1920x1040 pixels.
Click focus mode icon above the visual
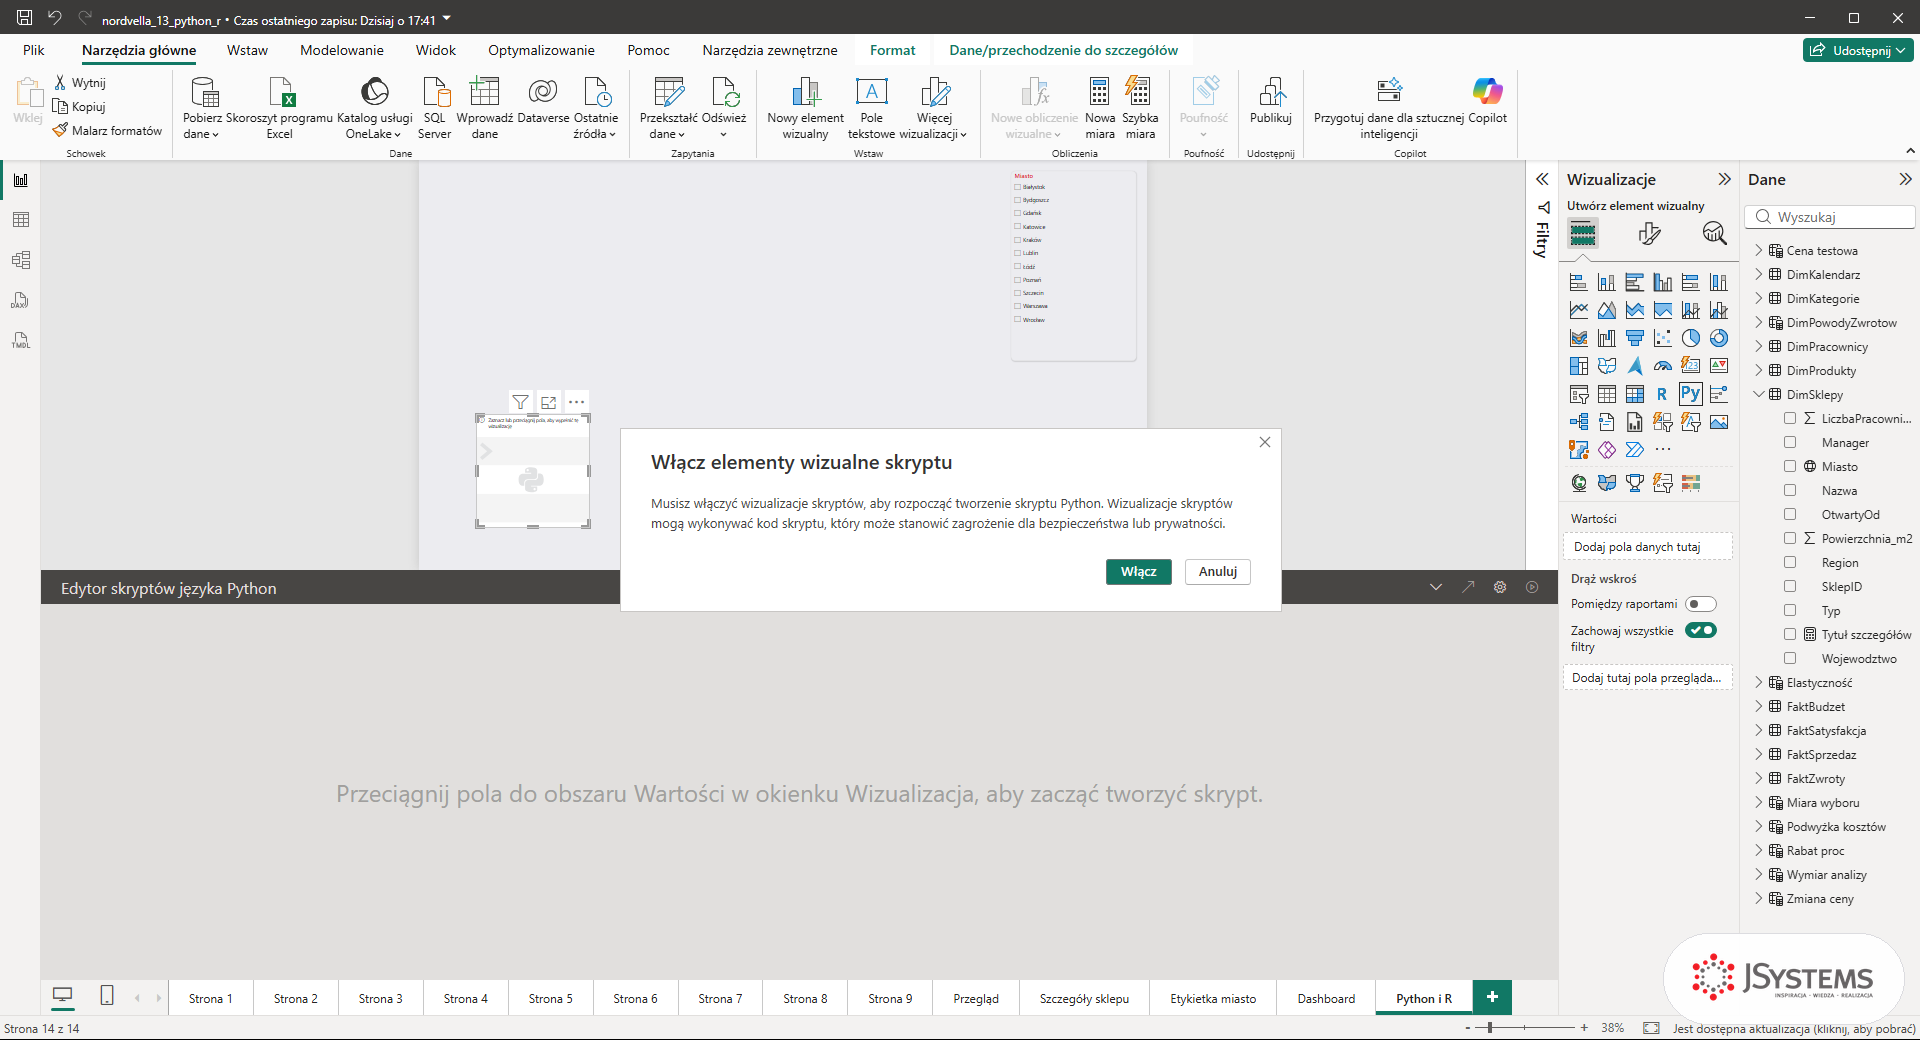click(x=548, y=402)
